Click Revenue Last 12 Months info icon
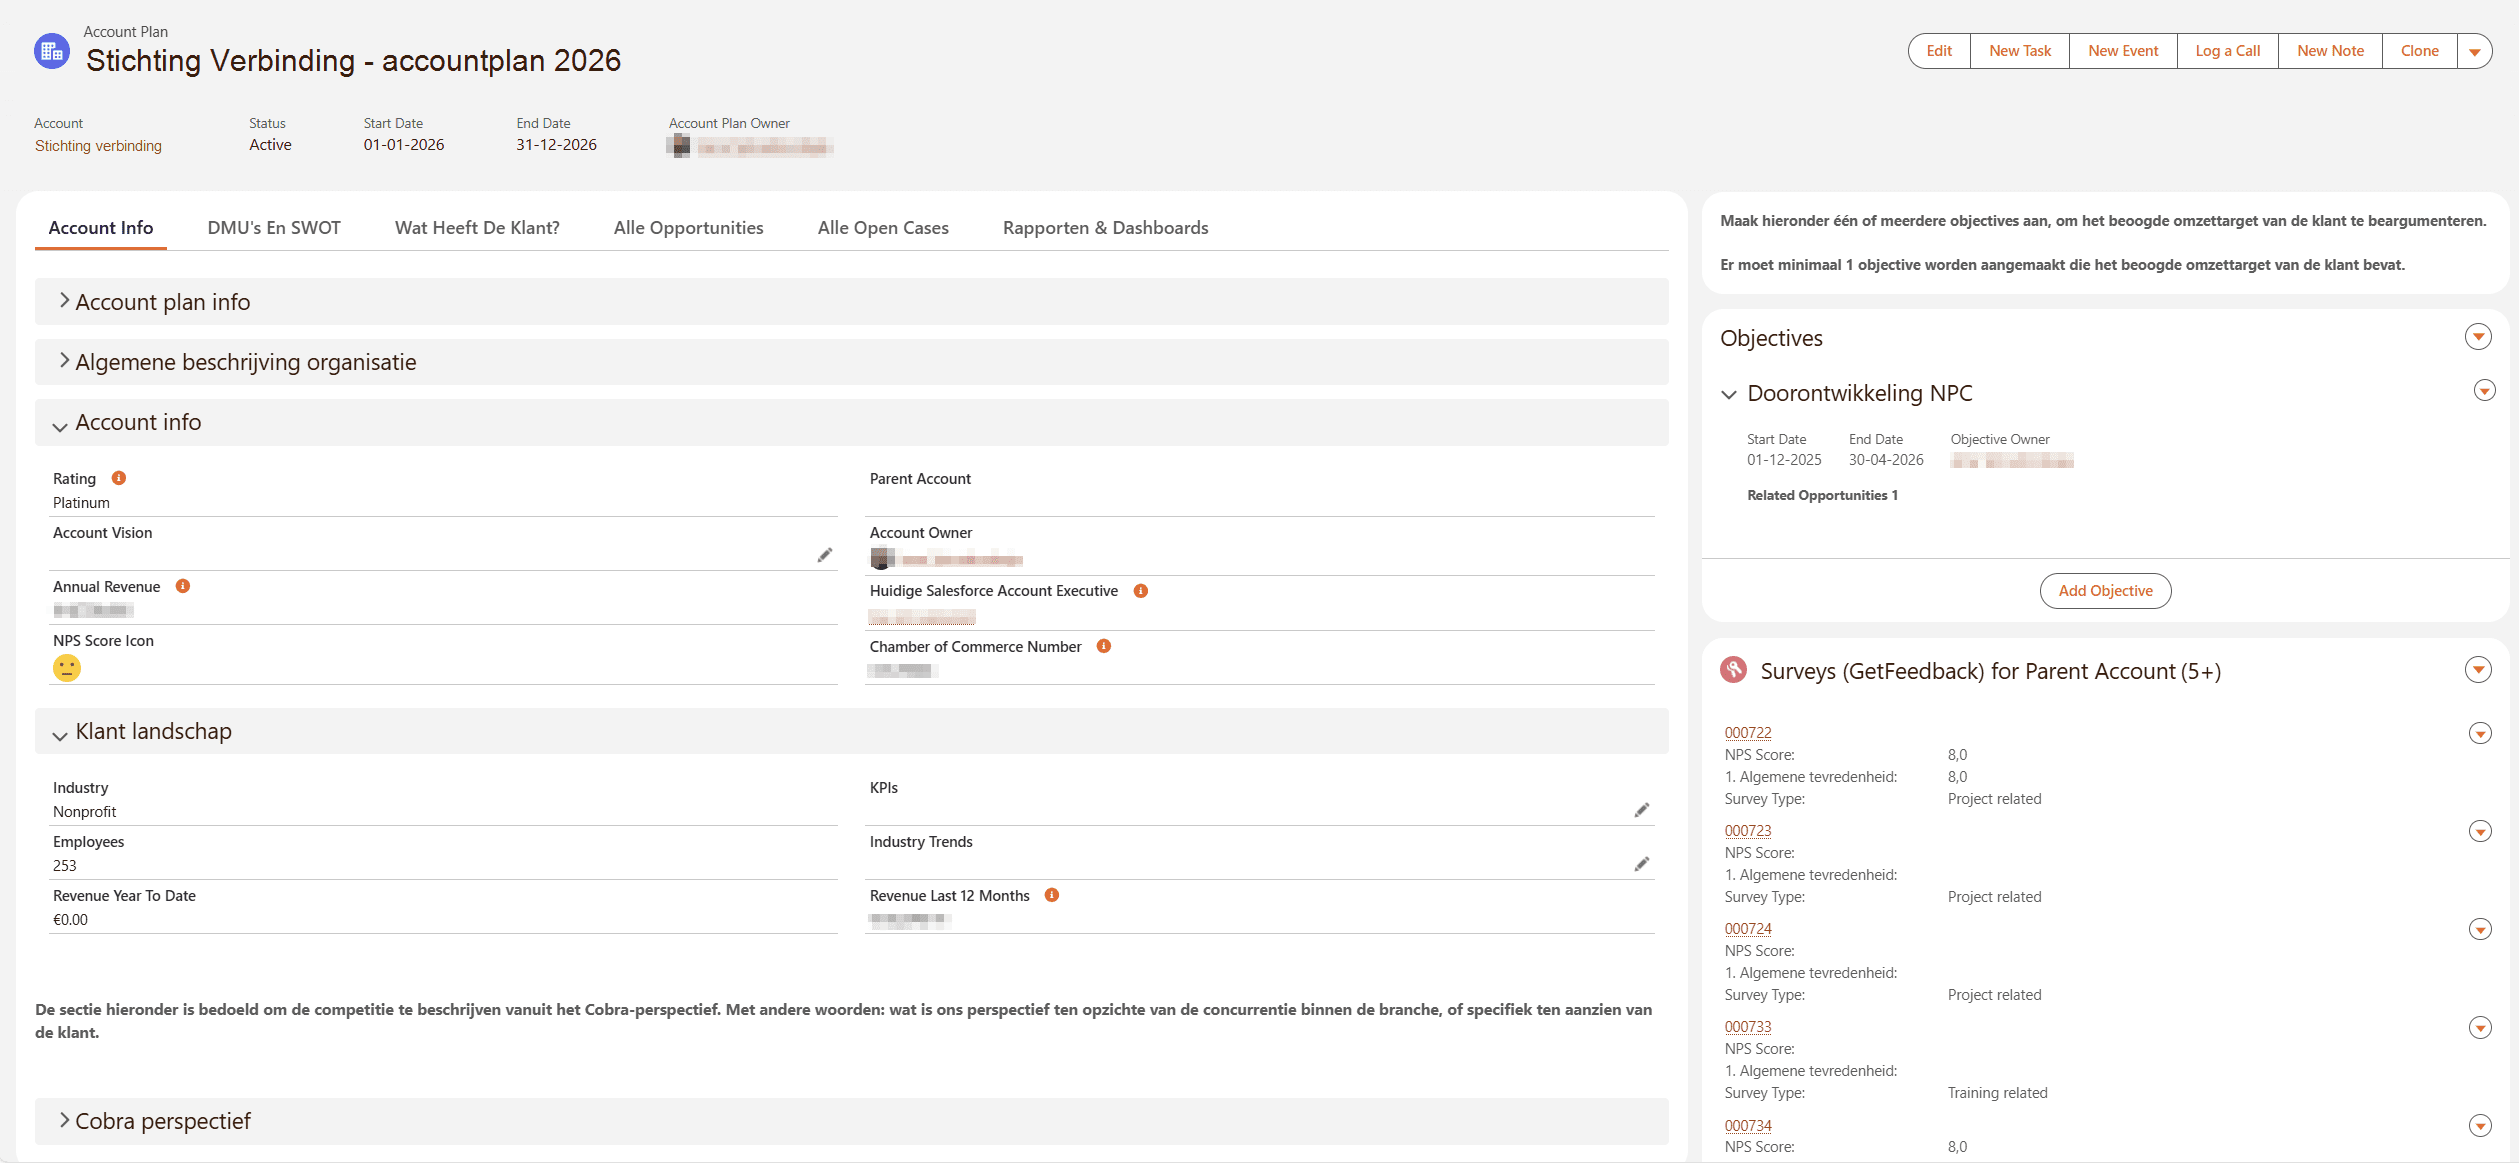 (1052, 895)
